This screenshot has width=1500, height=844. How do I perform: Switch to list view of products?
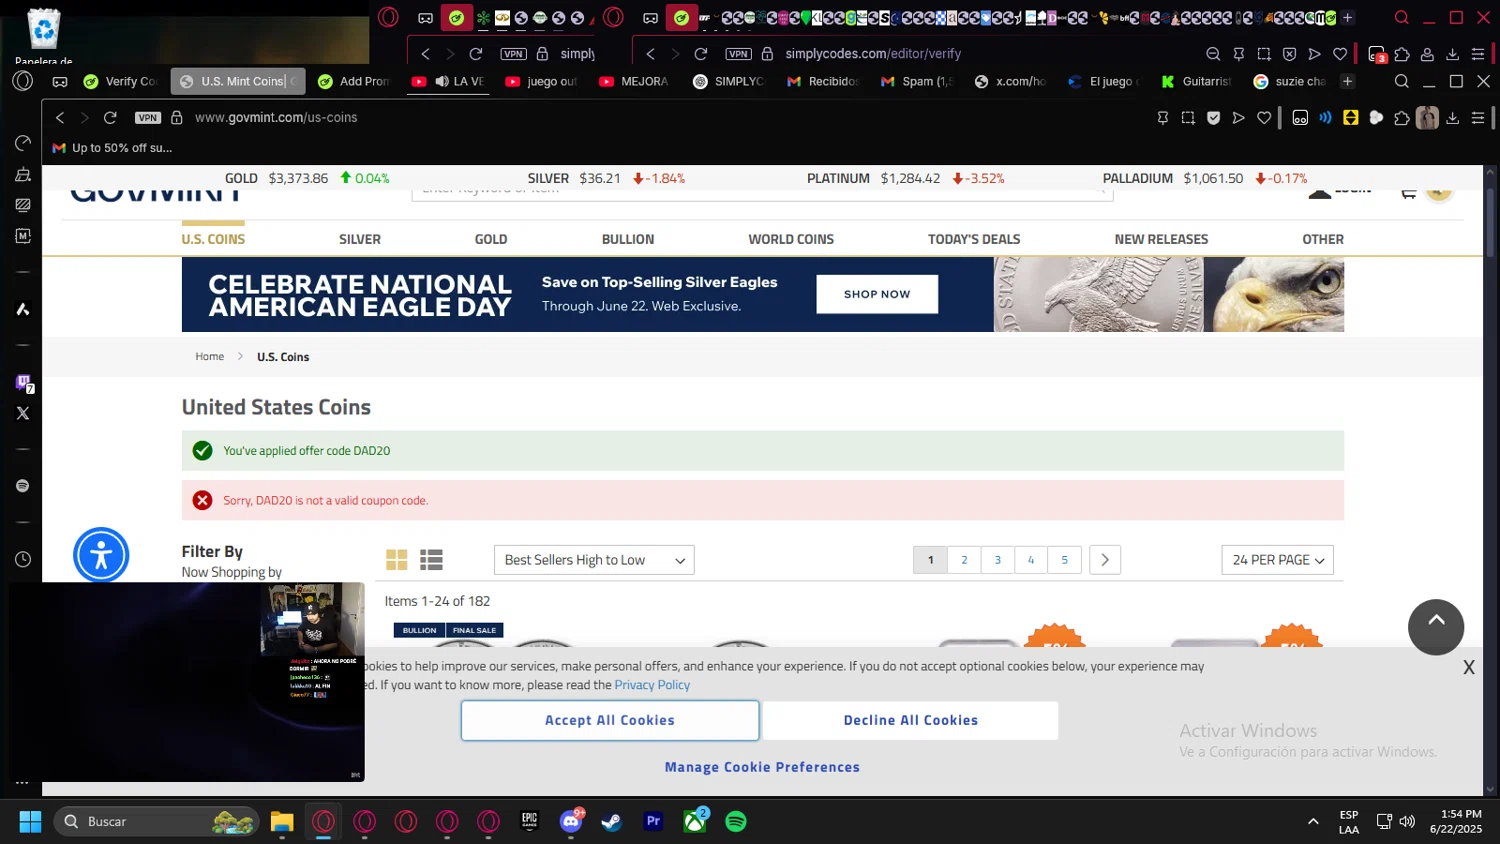click(431, 560)
